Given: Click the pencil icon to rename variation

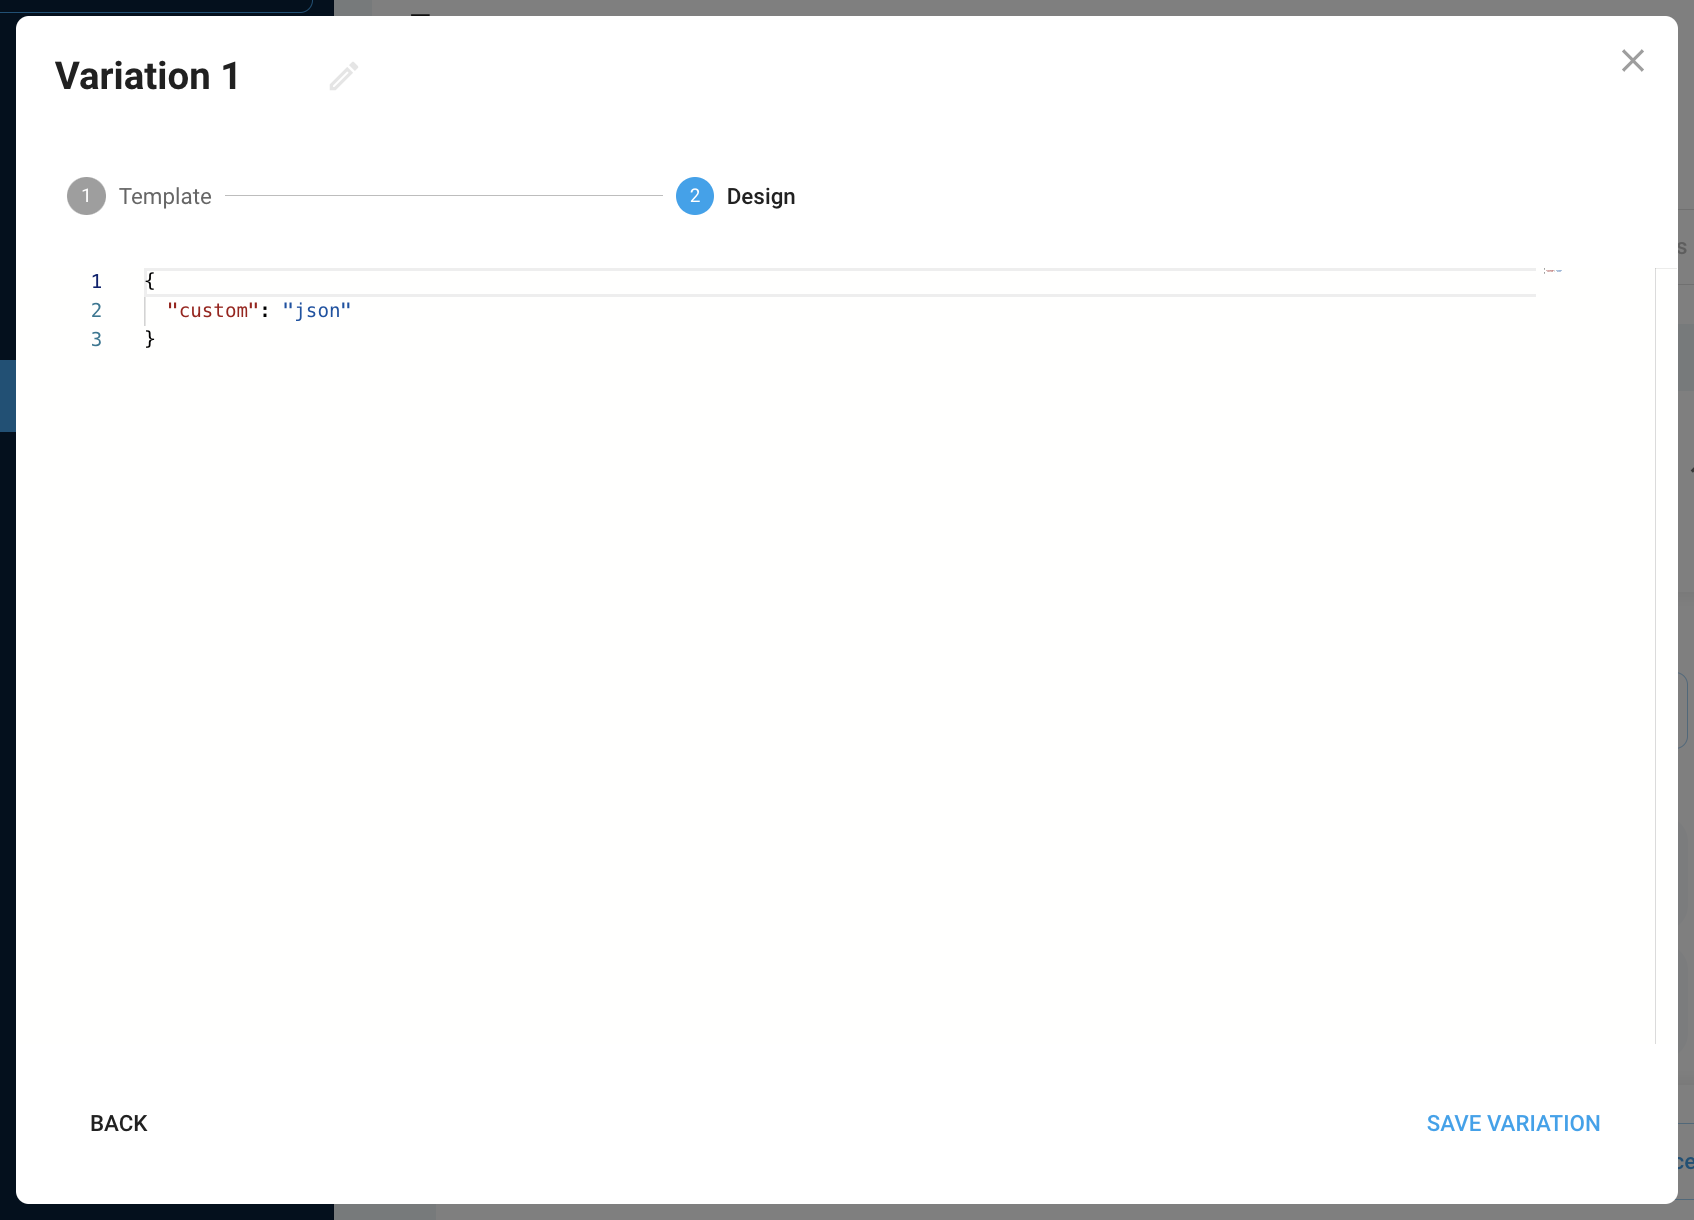Looking at the screenshot, I should pyautogui.click(x=343, y=76).
